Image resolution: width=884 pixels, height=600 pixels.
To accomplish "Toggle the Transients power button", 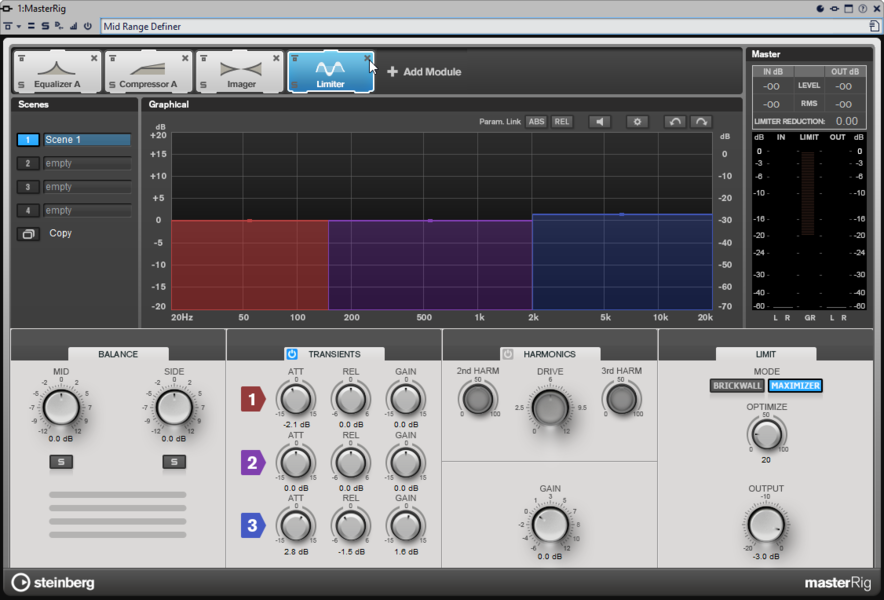I will [x=292, y=354].
